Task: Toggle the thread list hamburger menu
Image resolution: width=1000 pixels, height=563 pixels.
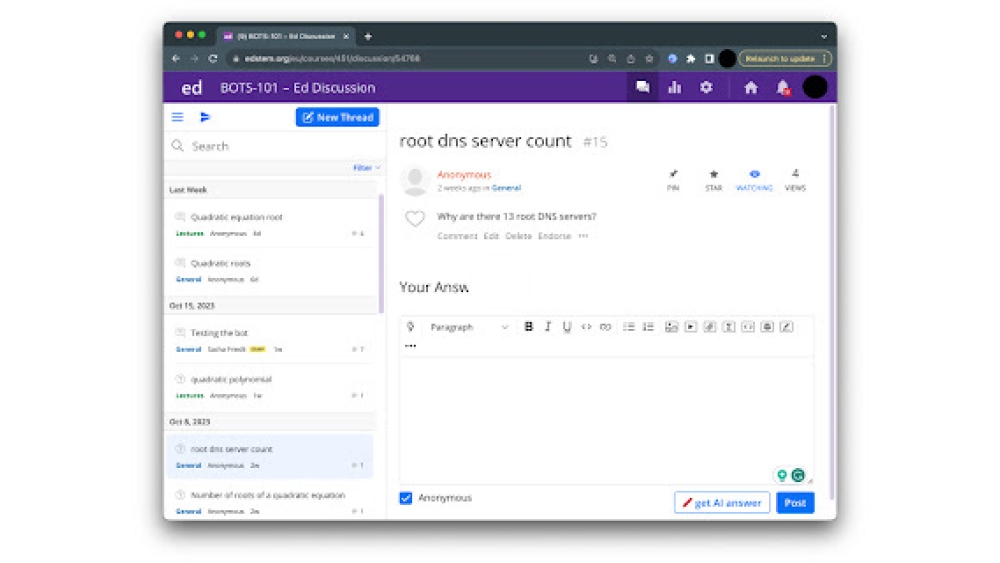Action: tap(177, 117)
